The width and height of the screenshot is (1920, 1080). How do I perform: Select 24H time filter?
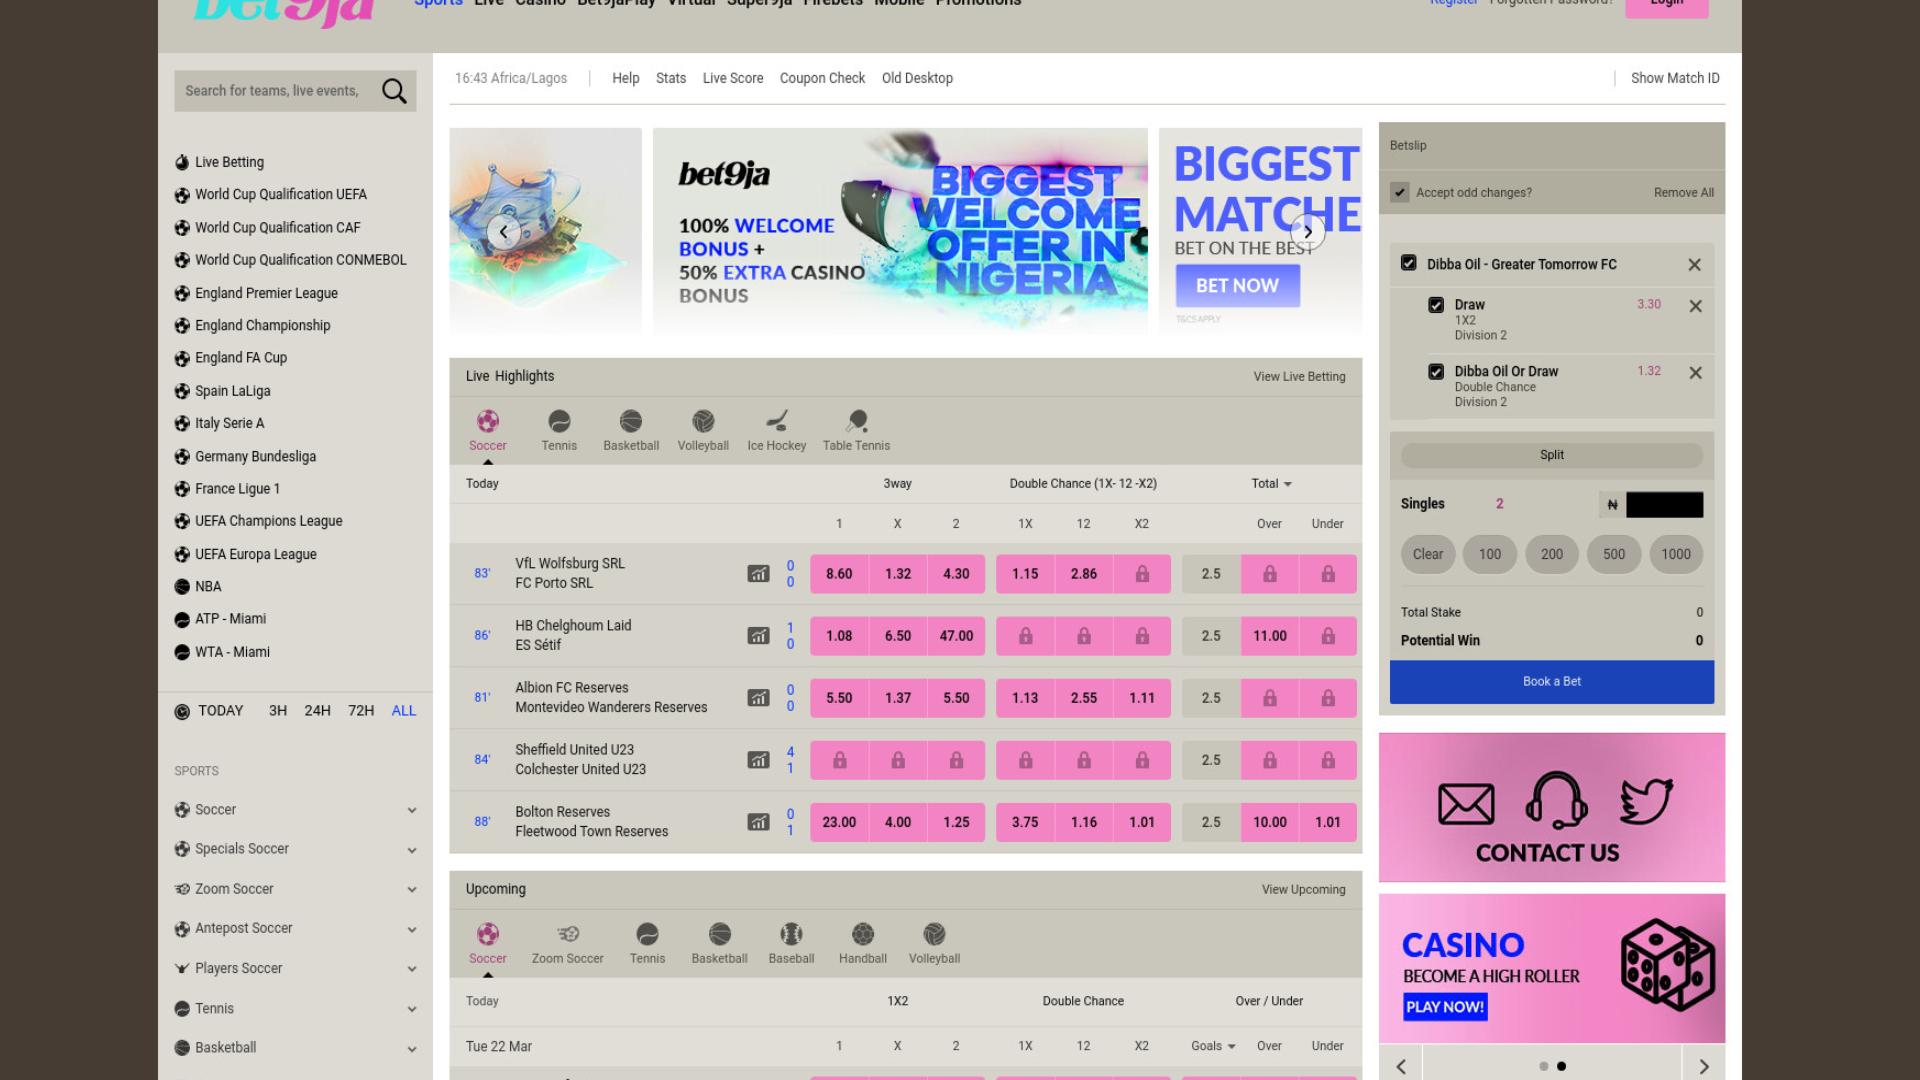(x=317, y=711)
